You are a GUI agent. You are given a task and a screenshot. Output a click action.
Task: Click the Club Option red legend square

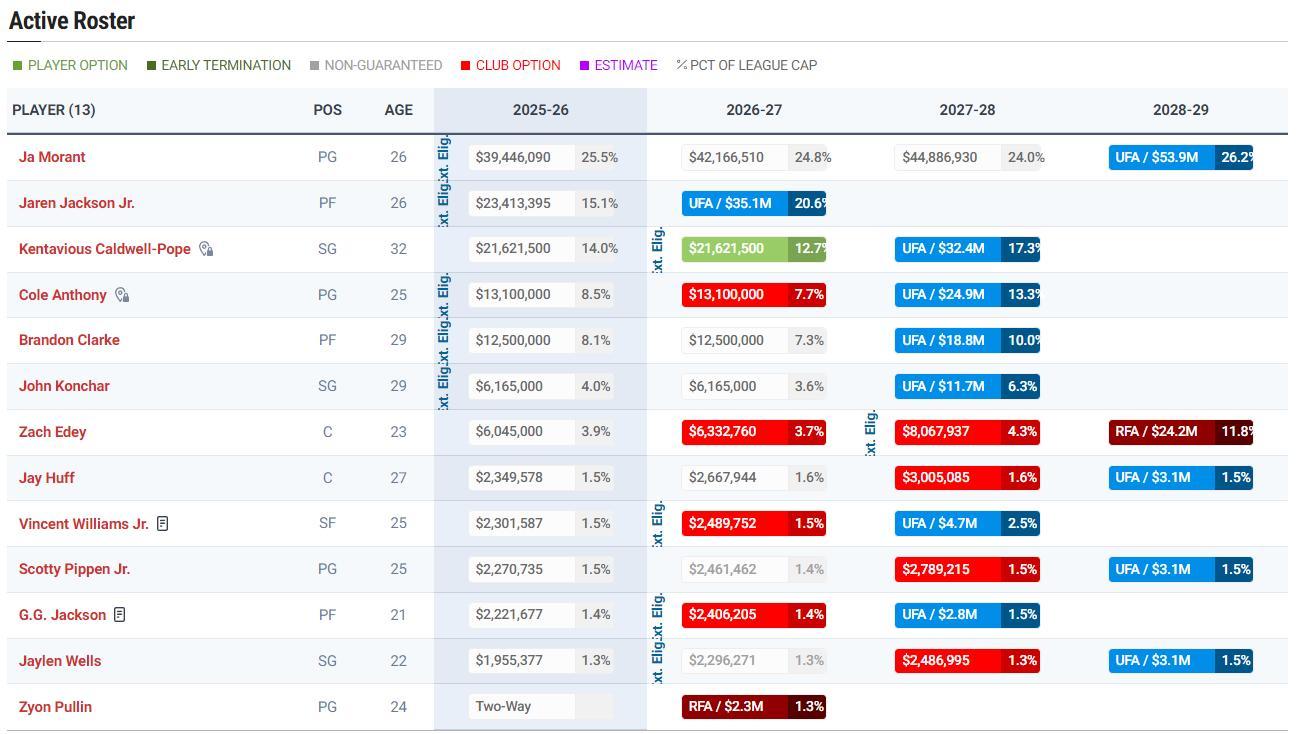[x=465, y=66]
